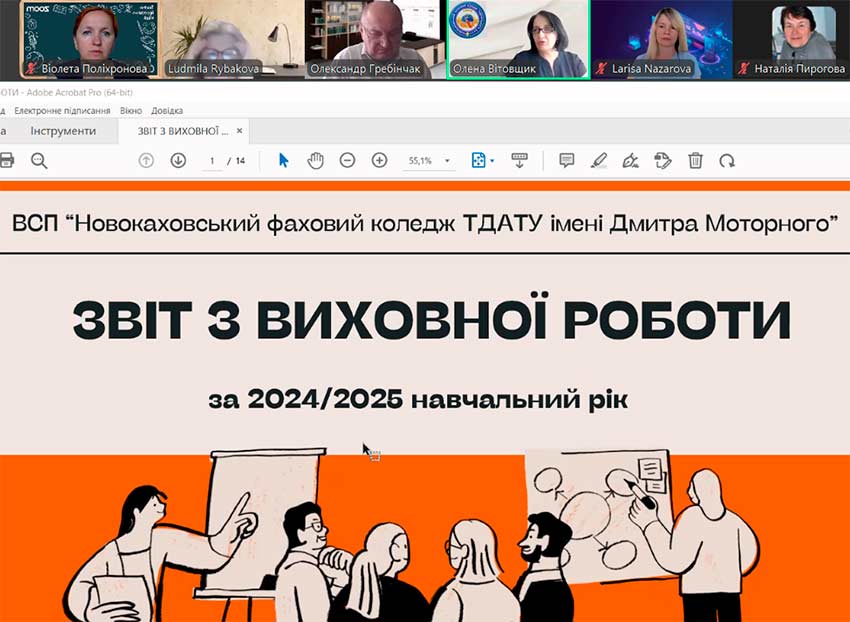The height and width of the screenshot is (622, 850).
Task: Zoom out with the minus button
Action: (x=347, y=160)
